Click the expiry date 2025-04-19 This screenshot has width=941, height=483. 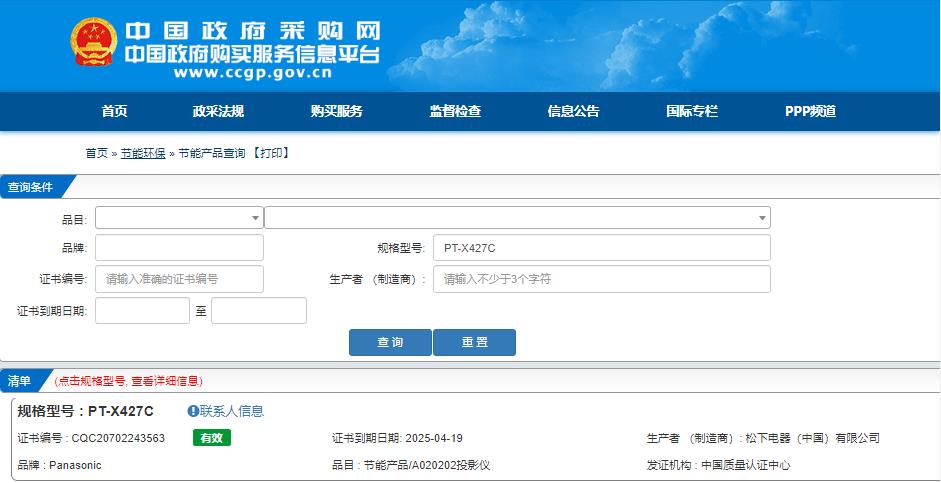point(434,438)
